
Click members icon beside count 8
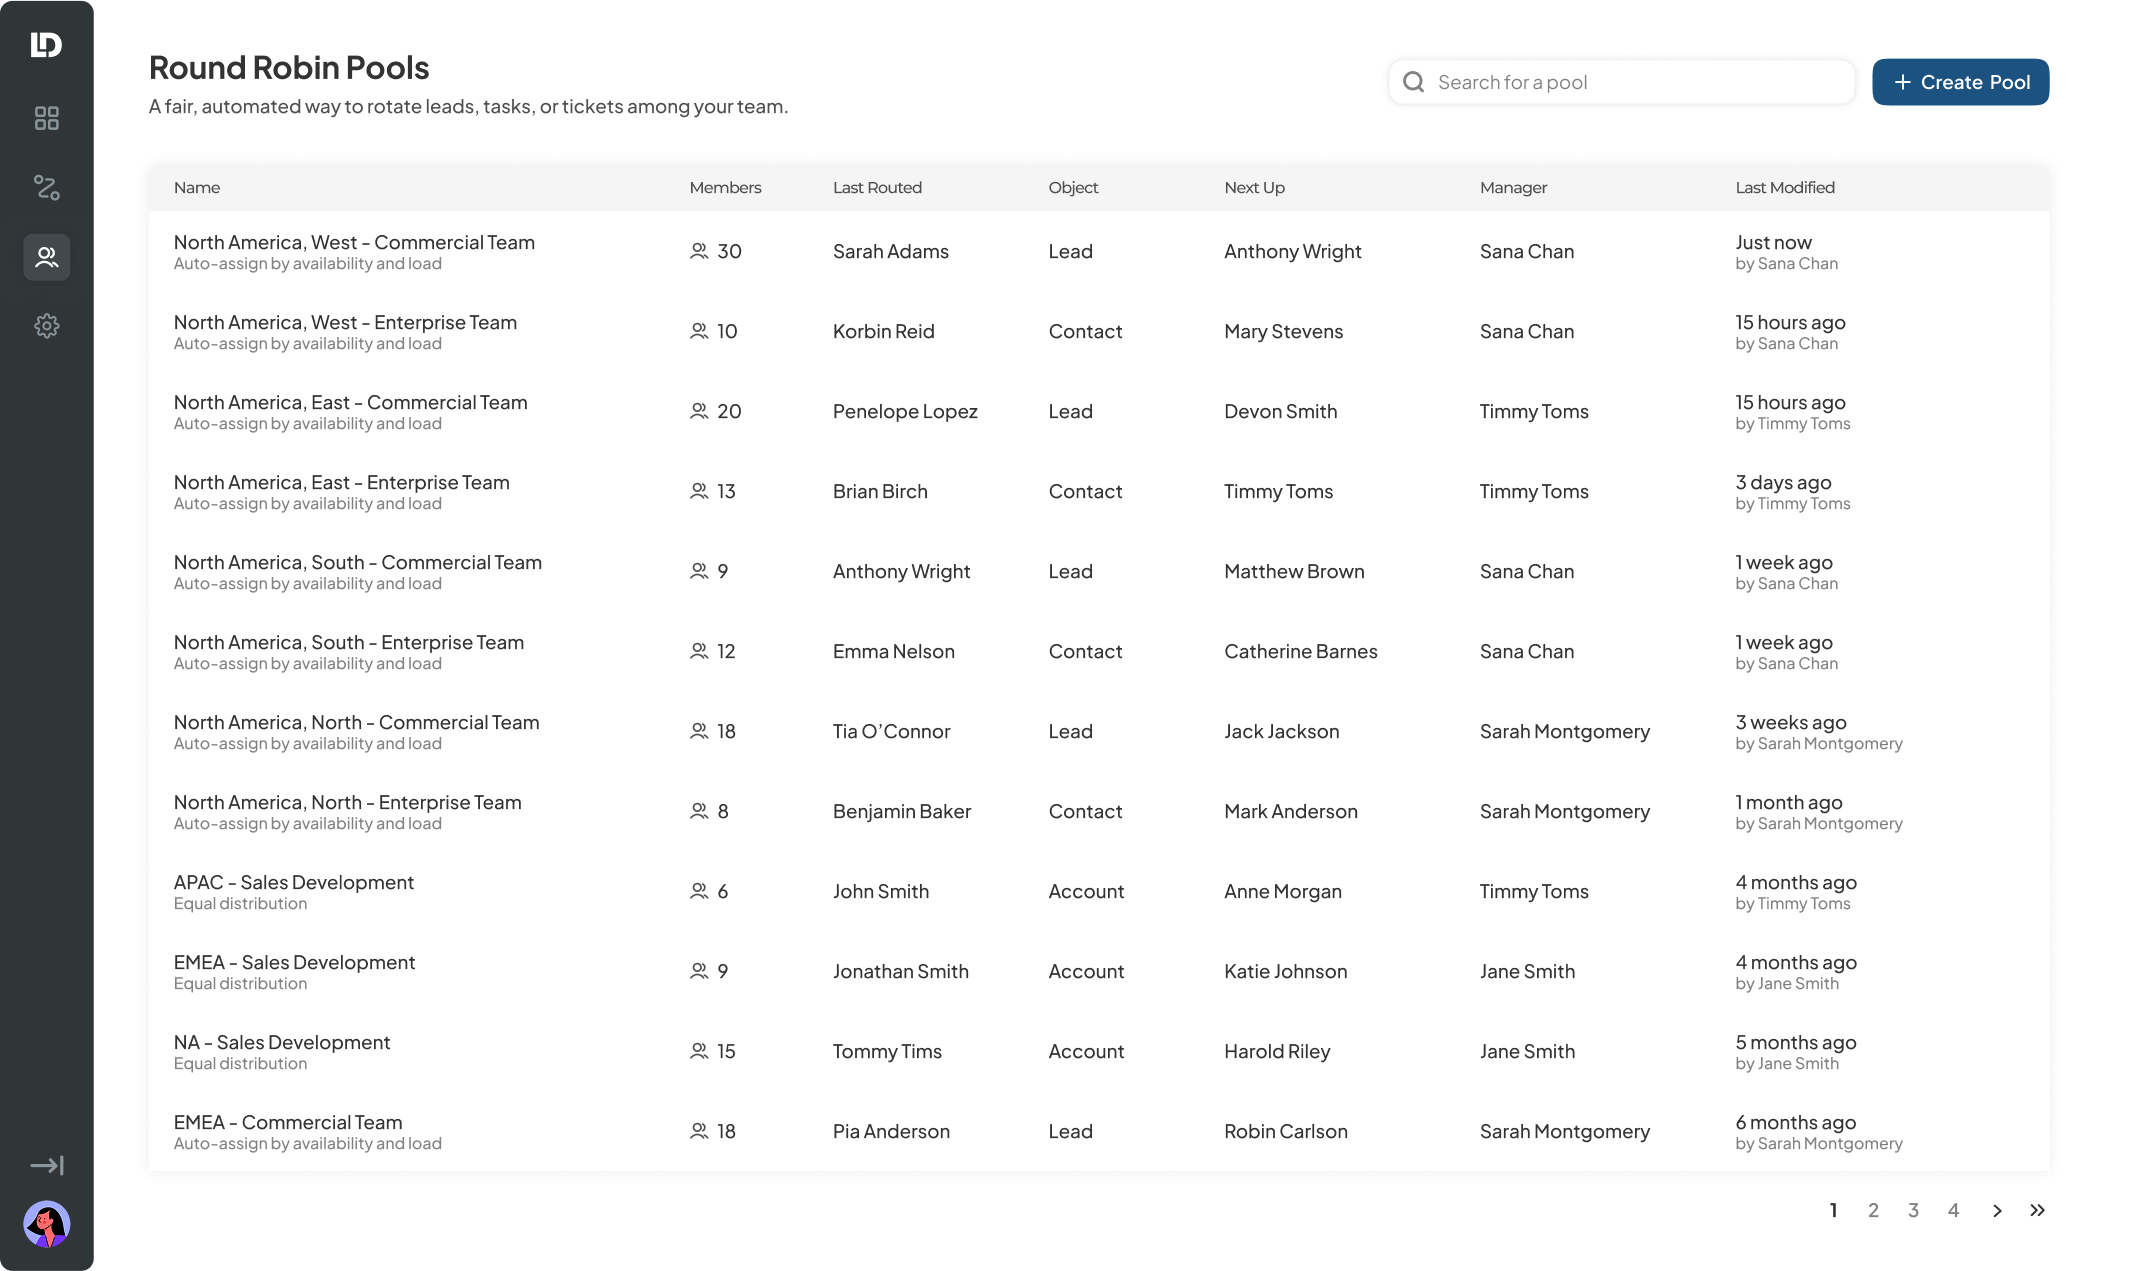pos(699,811)
